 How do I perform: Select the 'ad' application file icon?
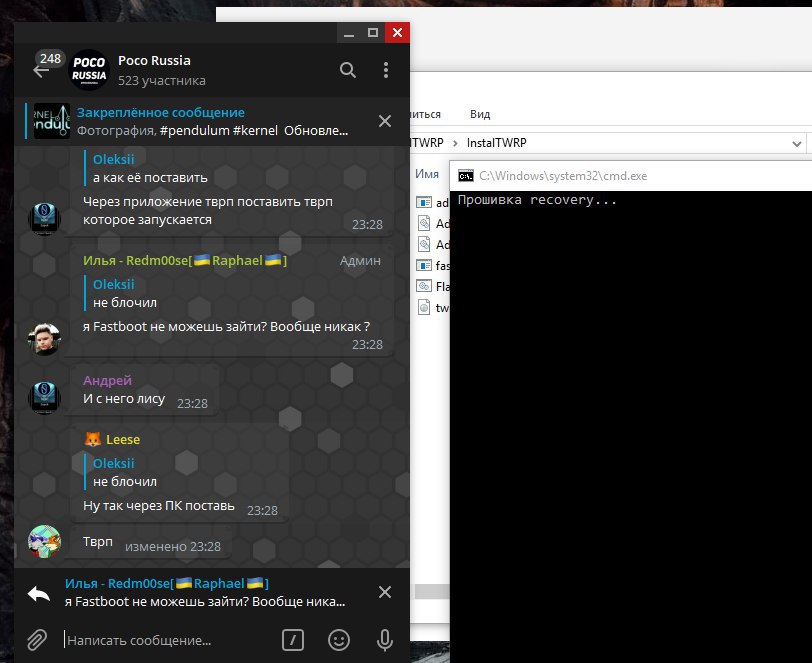[x=424, y=202]
